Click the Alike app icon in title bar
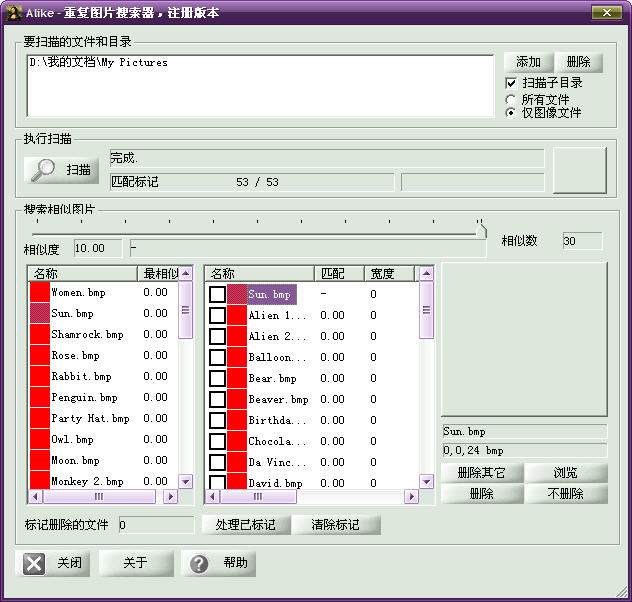The width and height of the screenshot is (632, 602). [12, 12]
